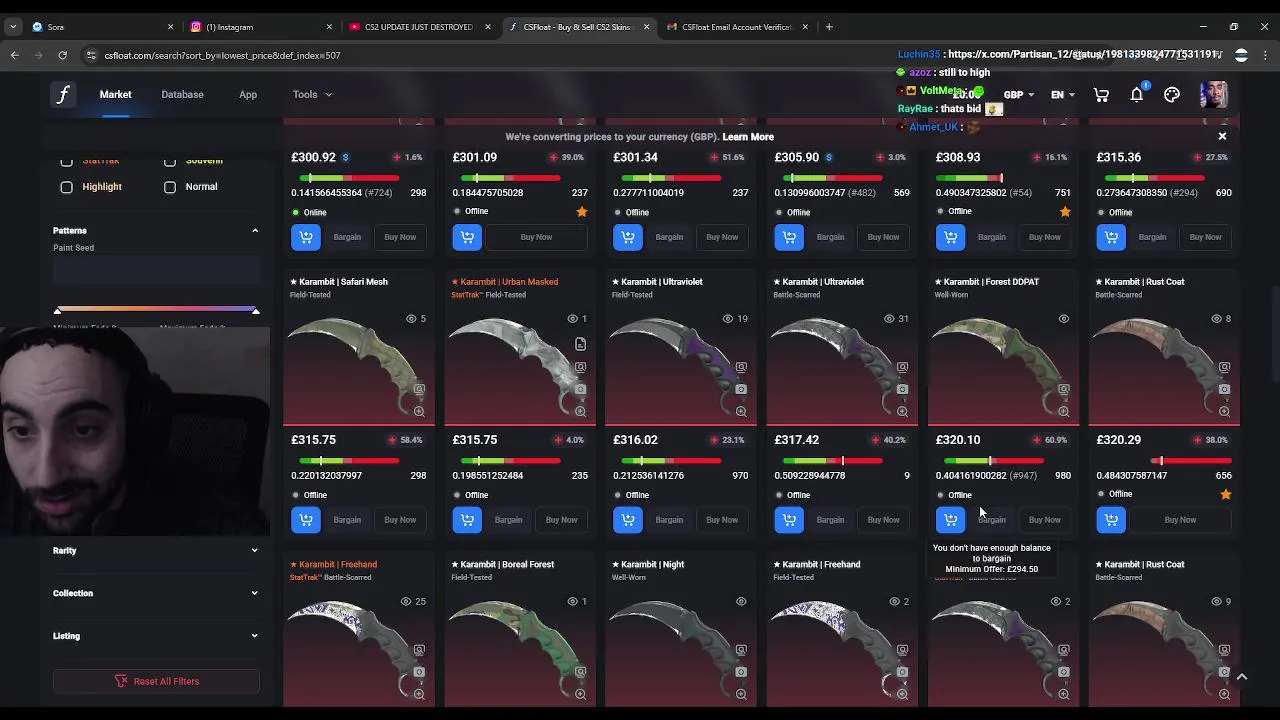Viewport: 1280px width, 720px height.
Task: Dismiss the currency conversion banner
Action: (x=1222, y=136)
